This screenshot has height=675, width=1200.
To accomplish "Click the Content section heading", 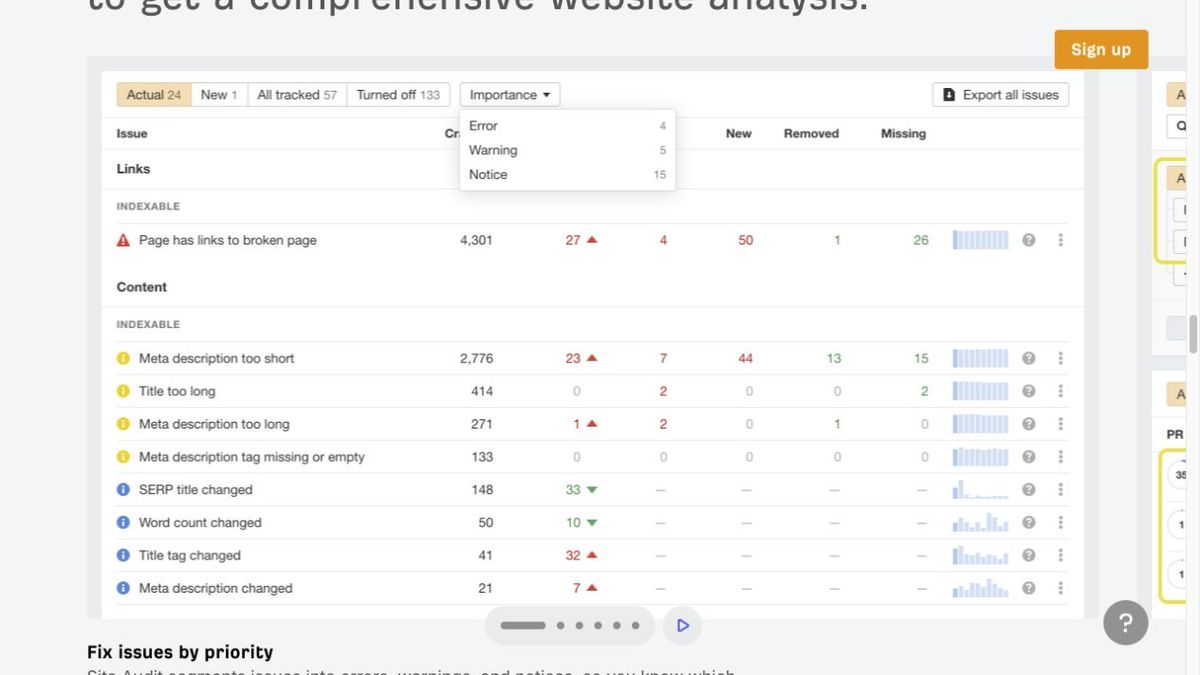I will 142,287.
